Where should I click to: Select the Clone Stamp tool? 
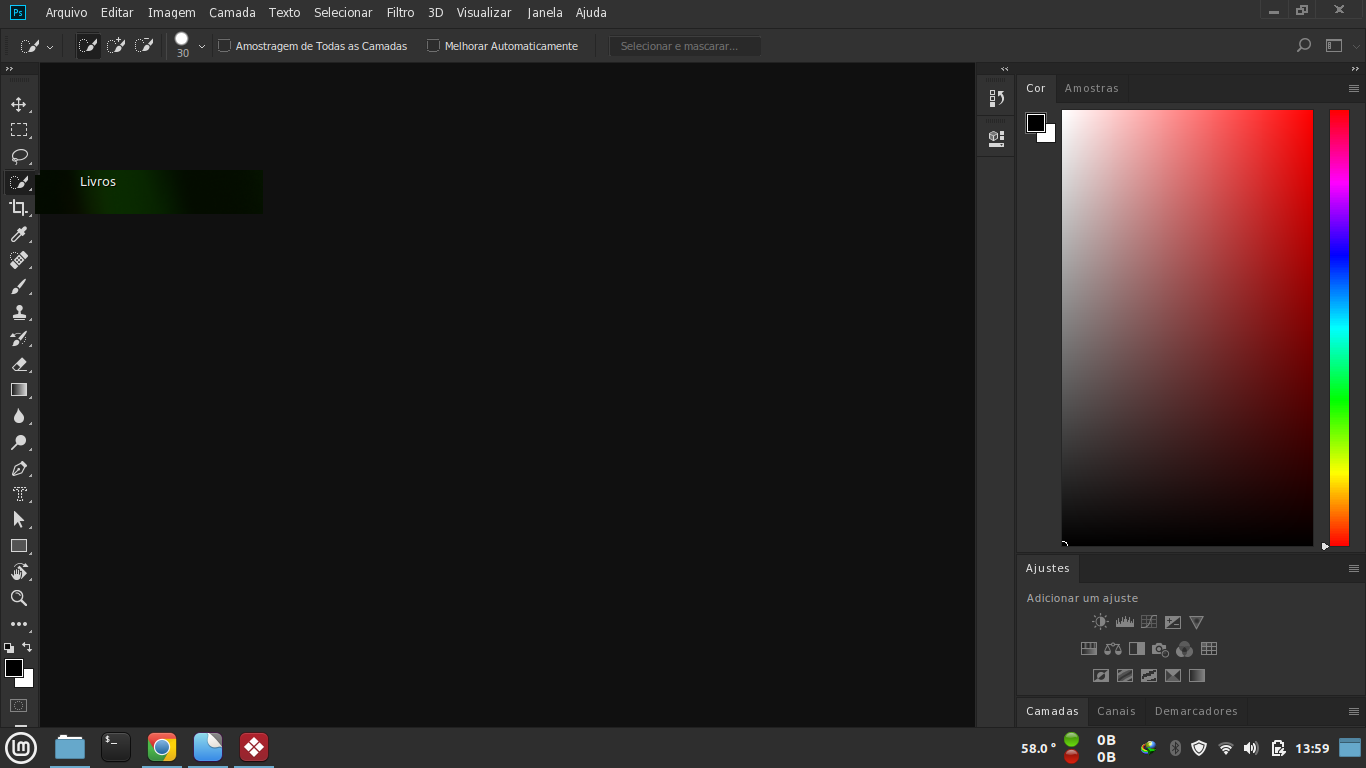(18, 312)
